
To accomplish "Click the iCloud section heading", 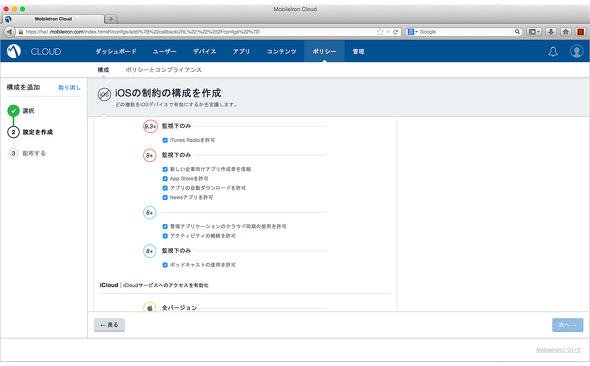I will [x=109, y=285].
